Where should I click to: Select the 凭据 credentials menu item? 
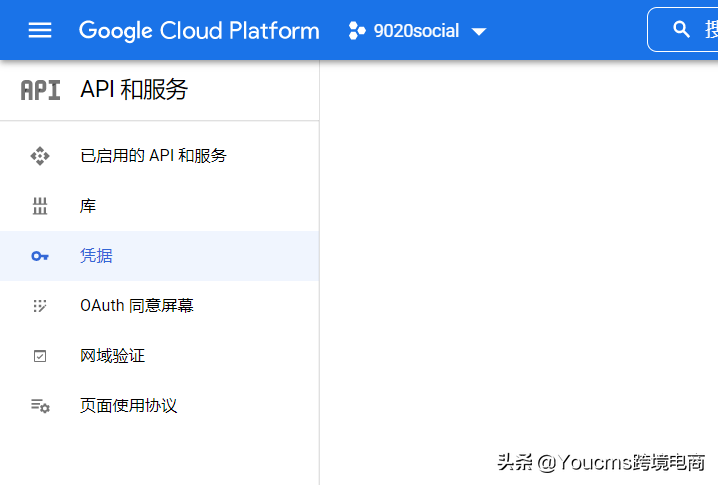[x=159, y=256]
